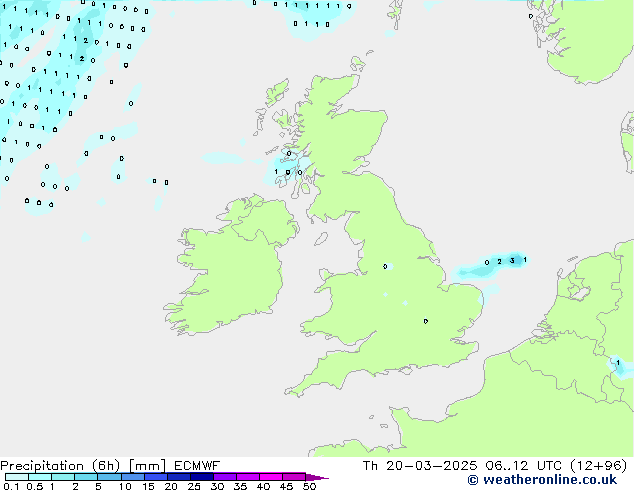Click the '1' value over the continental patch at right edge
Screen dimensions: 634x490
[618, 363]
